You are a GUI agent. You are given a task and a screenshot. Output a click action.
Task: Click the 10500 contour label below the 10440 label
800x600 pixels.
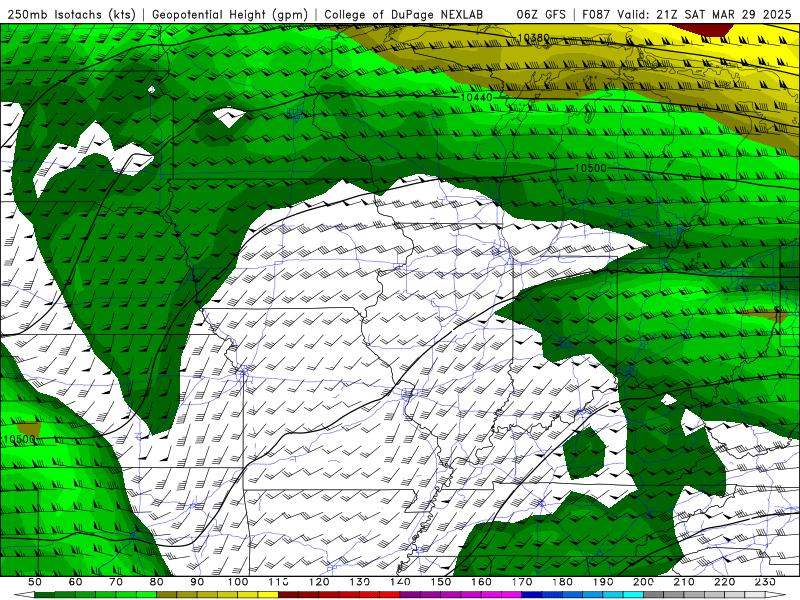[x=590, y=168]
